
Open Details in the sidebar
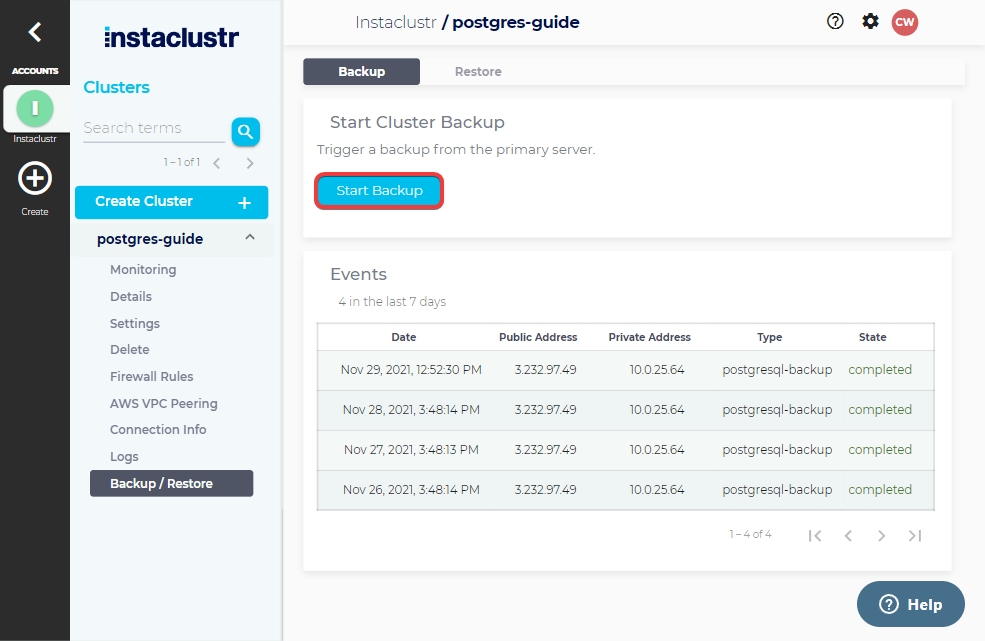coord(131,297)
